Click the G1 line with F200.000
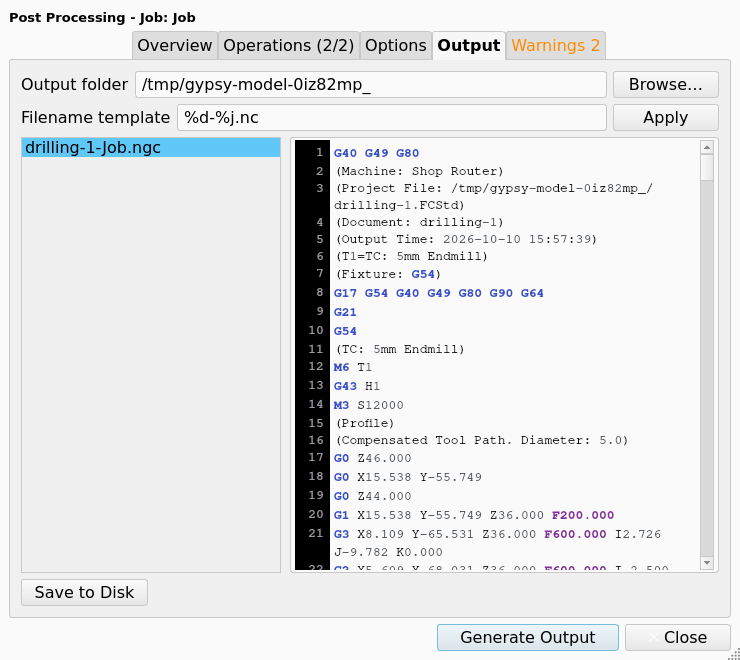Image resolution: width=740 pixels, height=660 pixels. click(474, 515)
